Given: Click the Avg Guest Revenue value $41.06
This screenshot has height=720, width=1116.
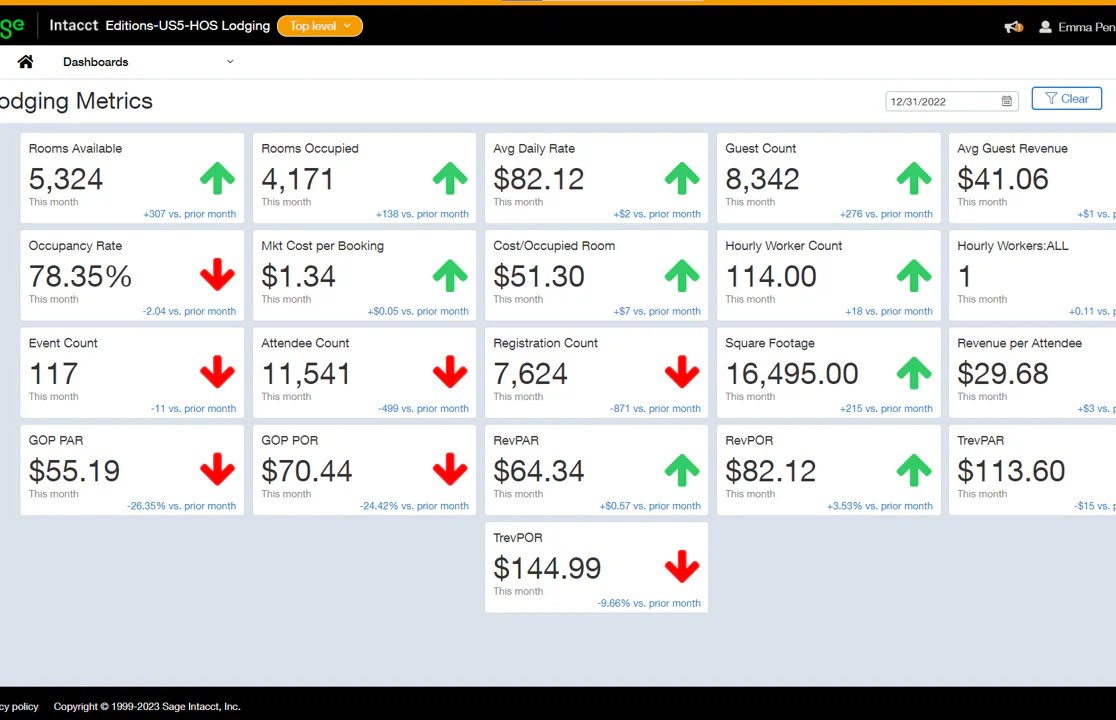Looking at the screenshot, I should coord(1003,179).
